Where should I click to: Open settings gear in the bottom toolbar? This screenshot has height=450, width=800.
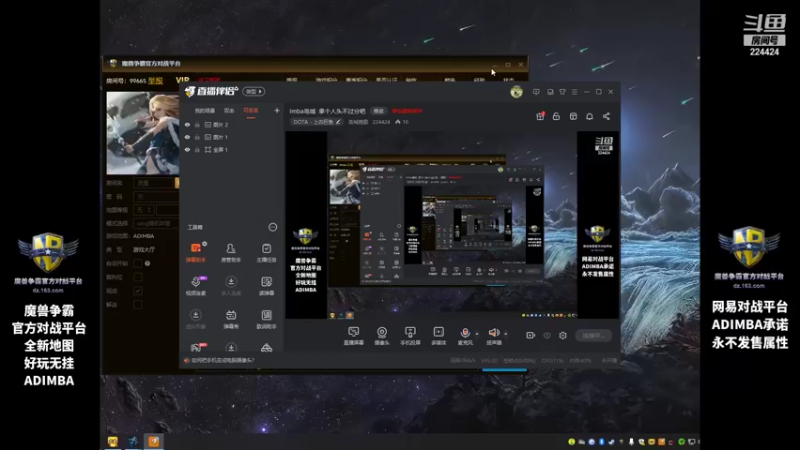click(x=563, y=335)
